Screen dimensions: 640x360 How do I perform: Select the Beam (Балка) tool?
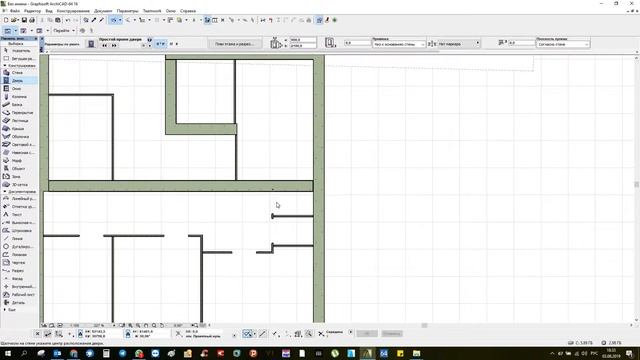click(x=19, y=105)
